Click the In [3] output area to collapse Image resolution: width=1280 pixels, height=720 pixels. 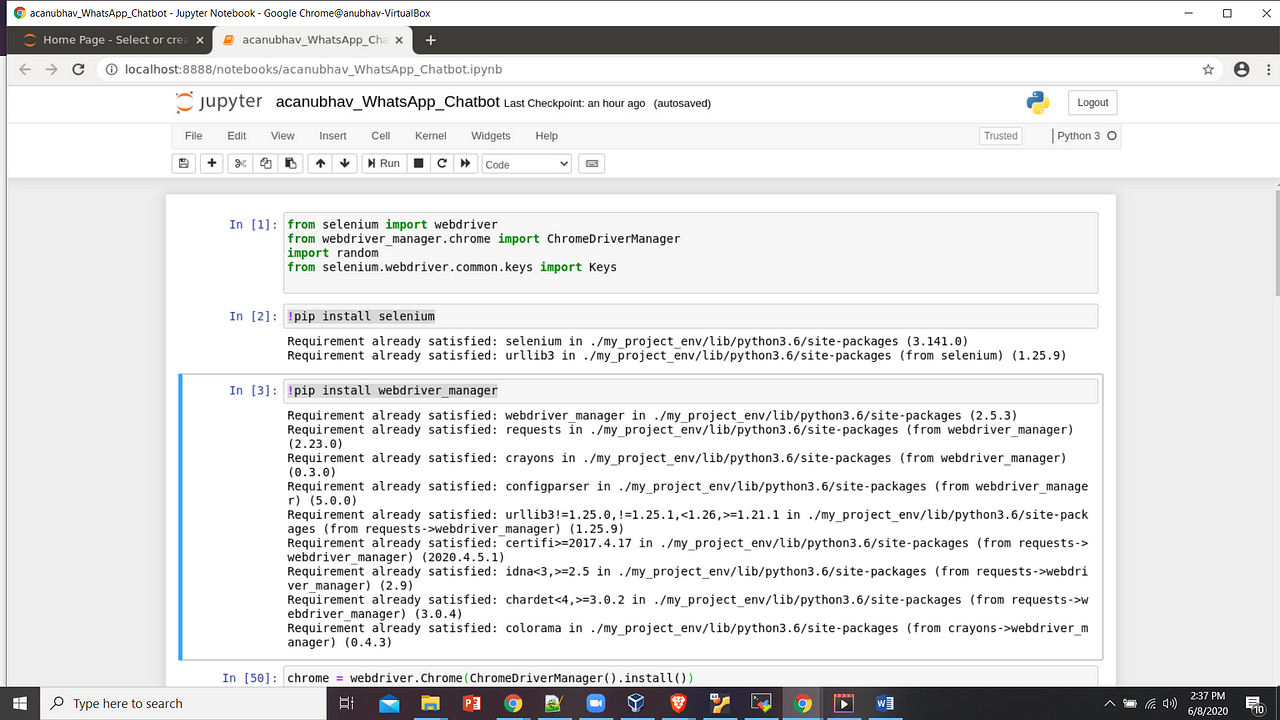tap(230, 529)
